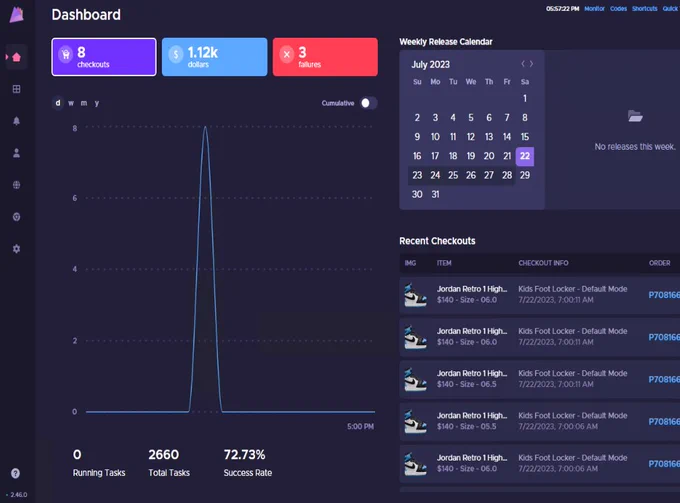Open the grid tasks sidebar icon
The height and width of the screenshot is (503, 680).
point(16,89)
